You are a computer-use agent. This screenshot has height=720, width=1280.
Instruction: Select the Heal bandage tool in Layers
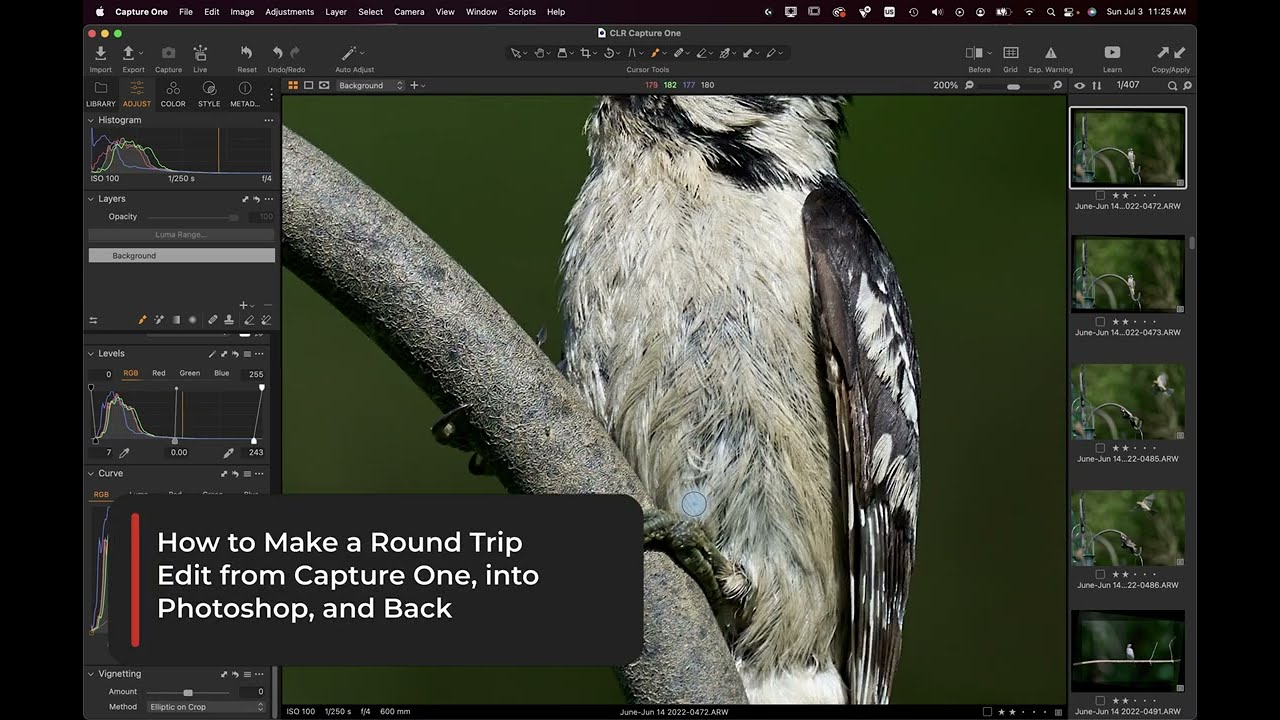213,320
